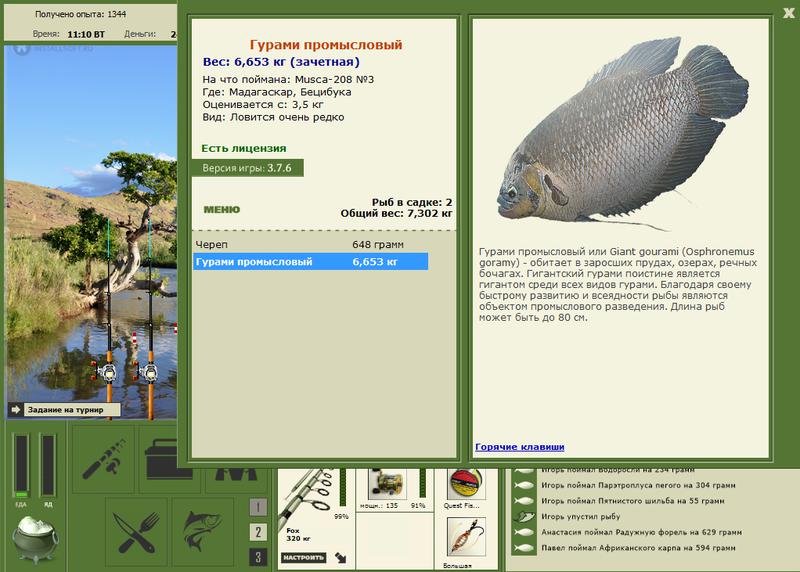Select rod slot 2
This screenshot has width=800, height=572.
[x=258, y=532]
